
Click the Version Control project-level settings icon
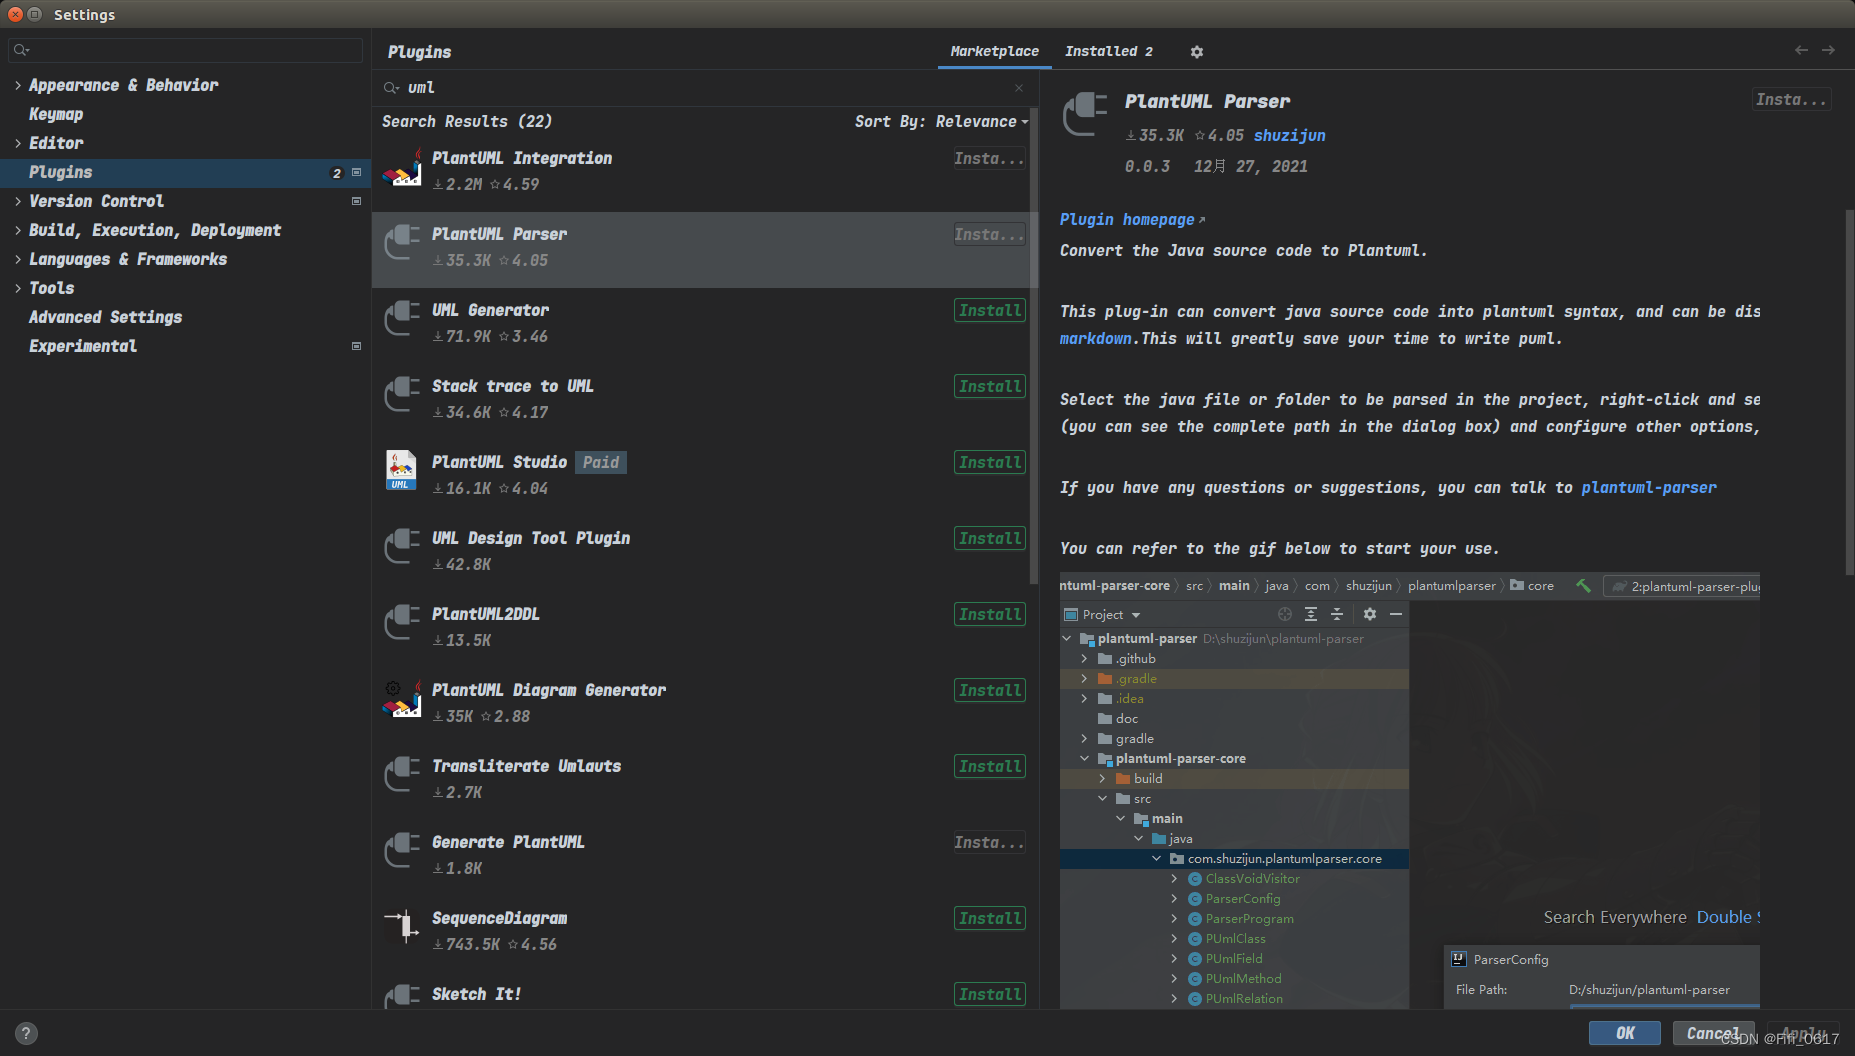coord(356,201)
